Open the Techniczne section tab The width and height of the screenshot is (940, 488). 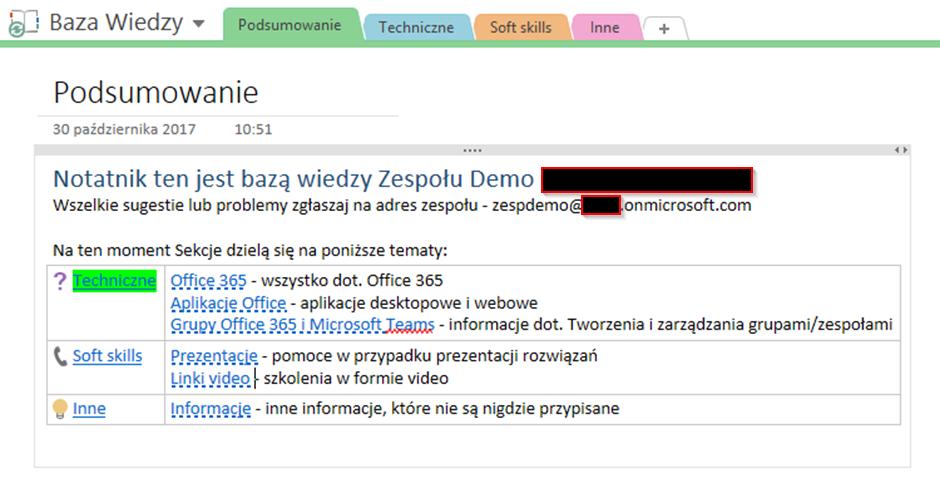pyautogui.click(x=416, y=27)
